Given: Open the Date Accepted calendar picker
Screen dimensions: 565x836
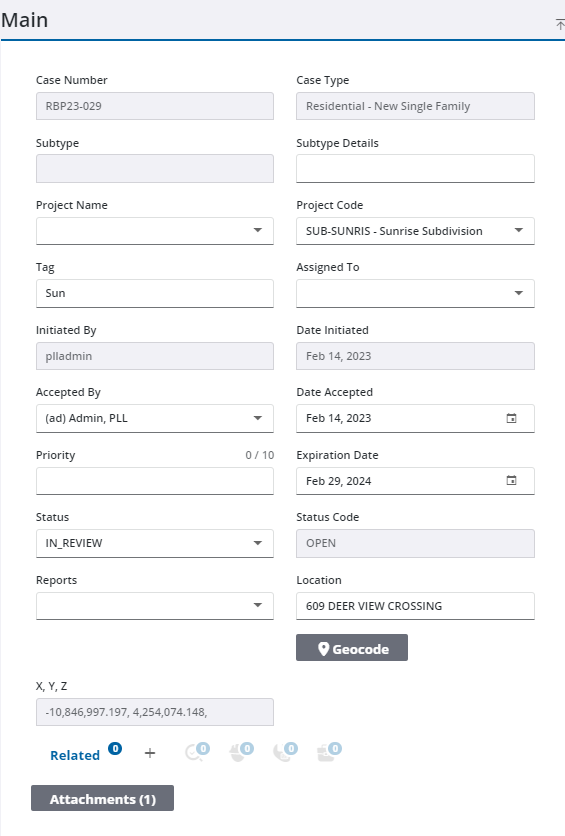Looking at the screenshot, I should tap(511, 419).
